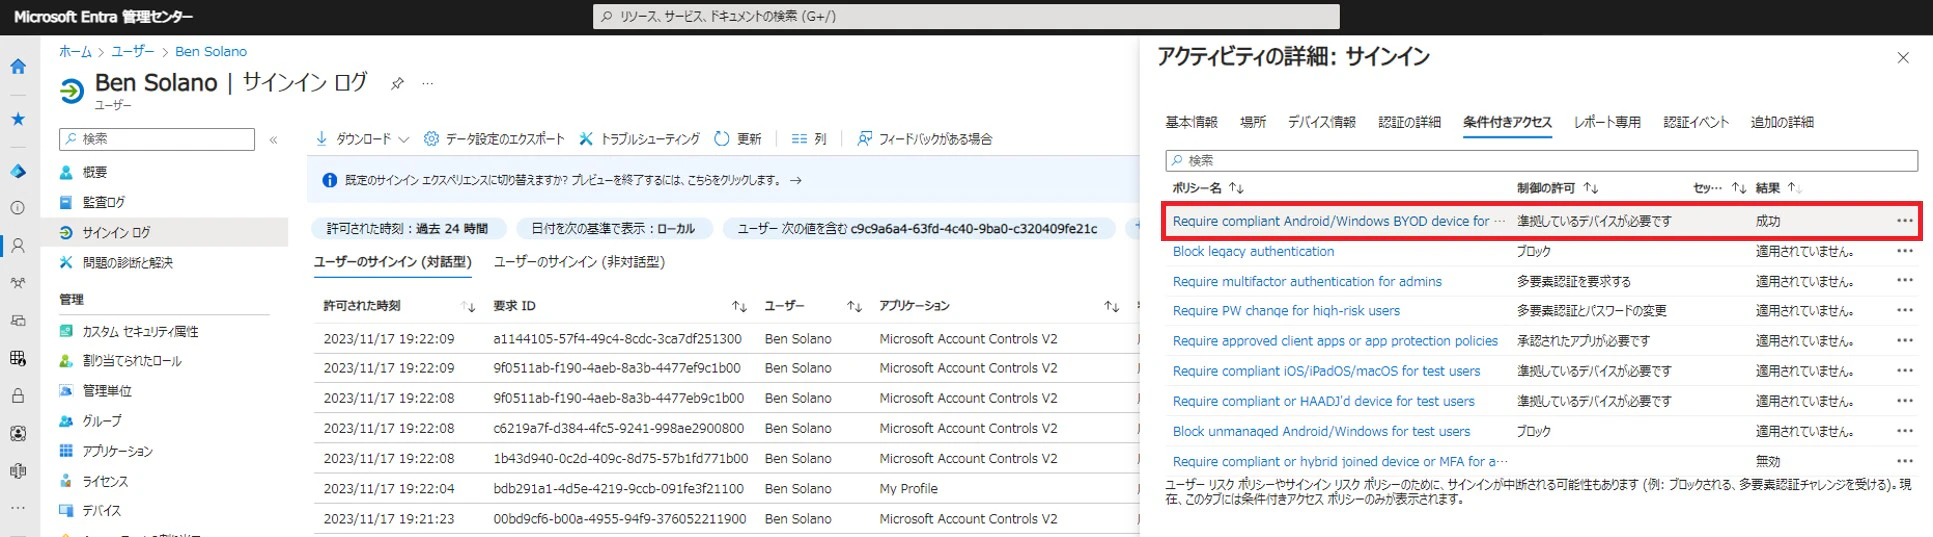The width and height of the screenshot is (1933, 537).
Task: Select sign-in row with My Profile application
Action: pos(725,489)
